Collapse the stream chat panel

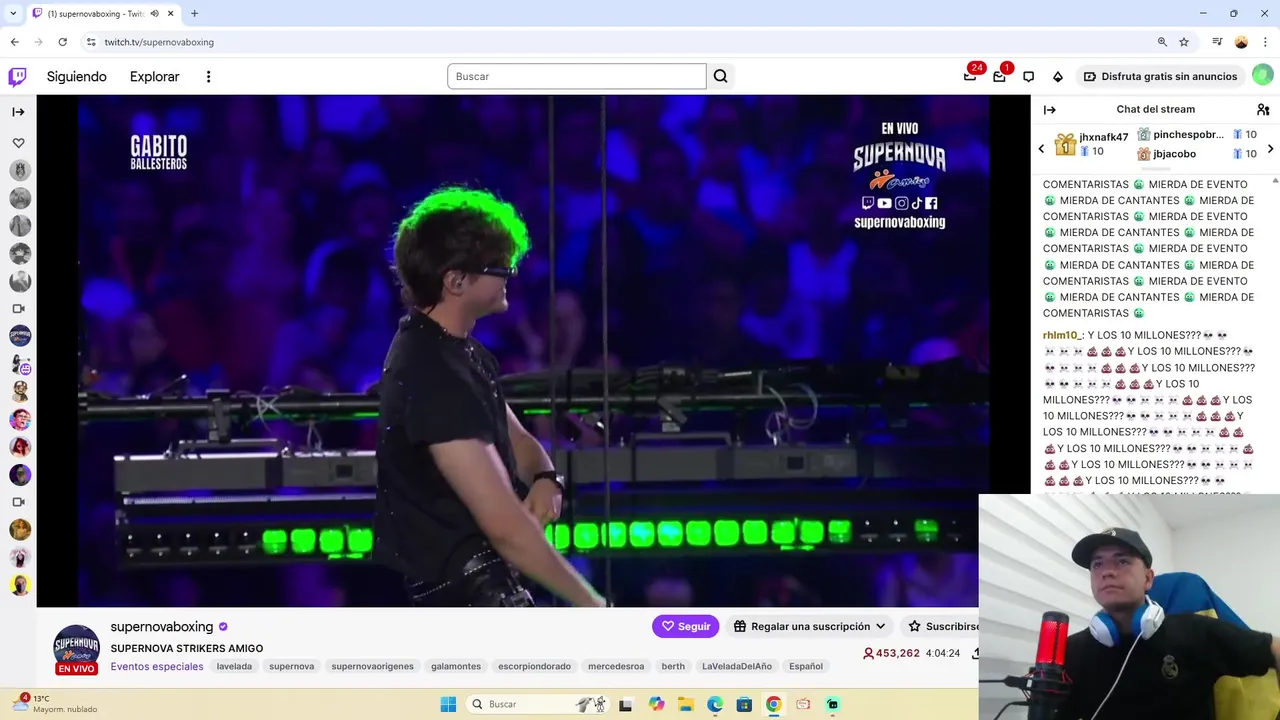(x=1050, y=109)
